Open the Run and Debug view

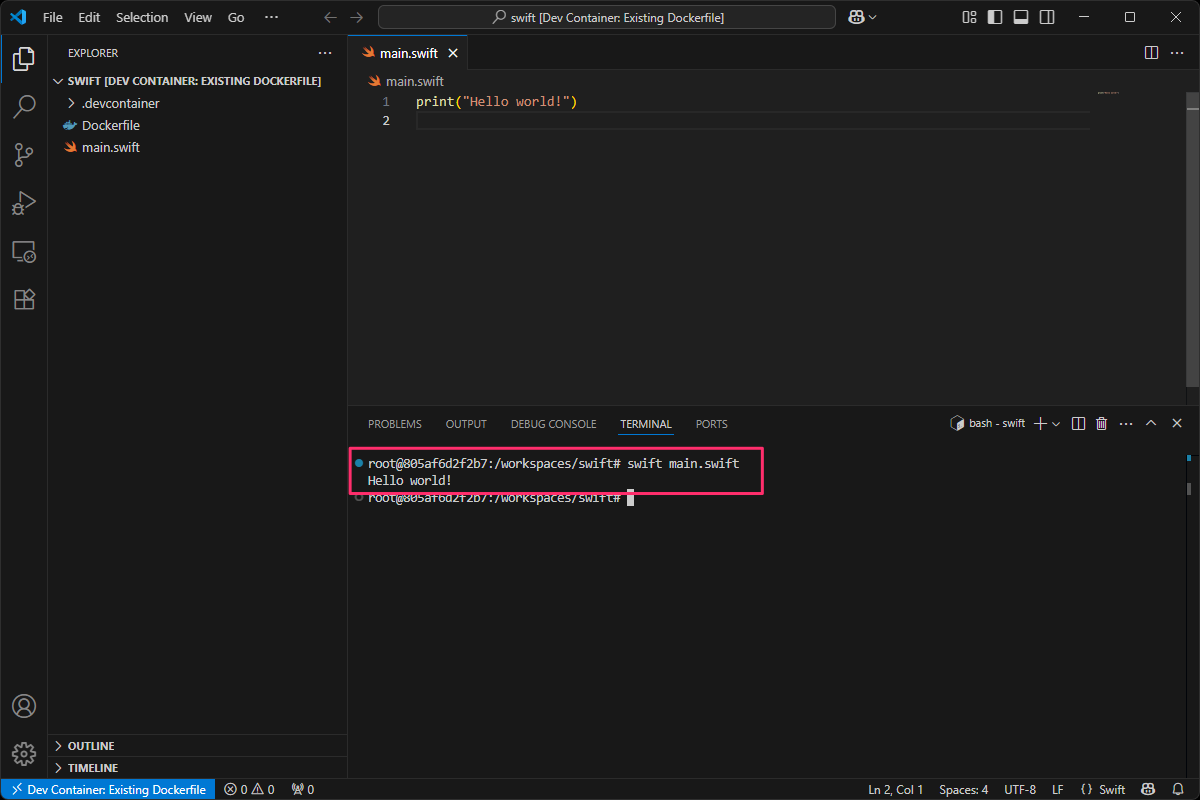click(24, 203)
